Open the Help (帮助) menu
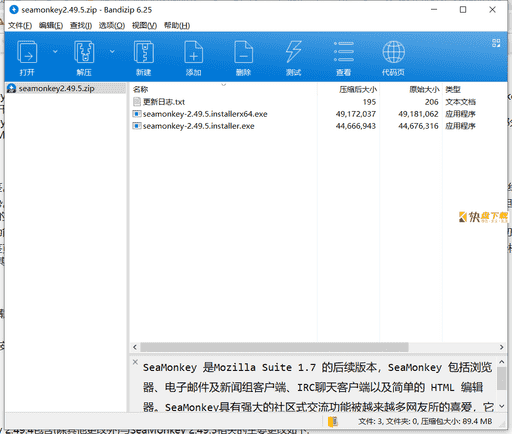 (x=177, y=26)
